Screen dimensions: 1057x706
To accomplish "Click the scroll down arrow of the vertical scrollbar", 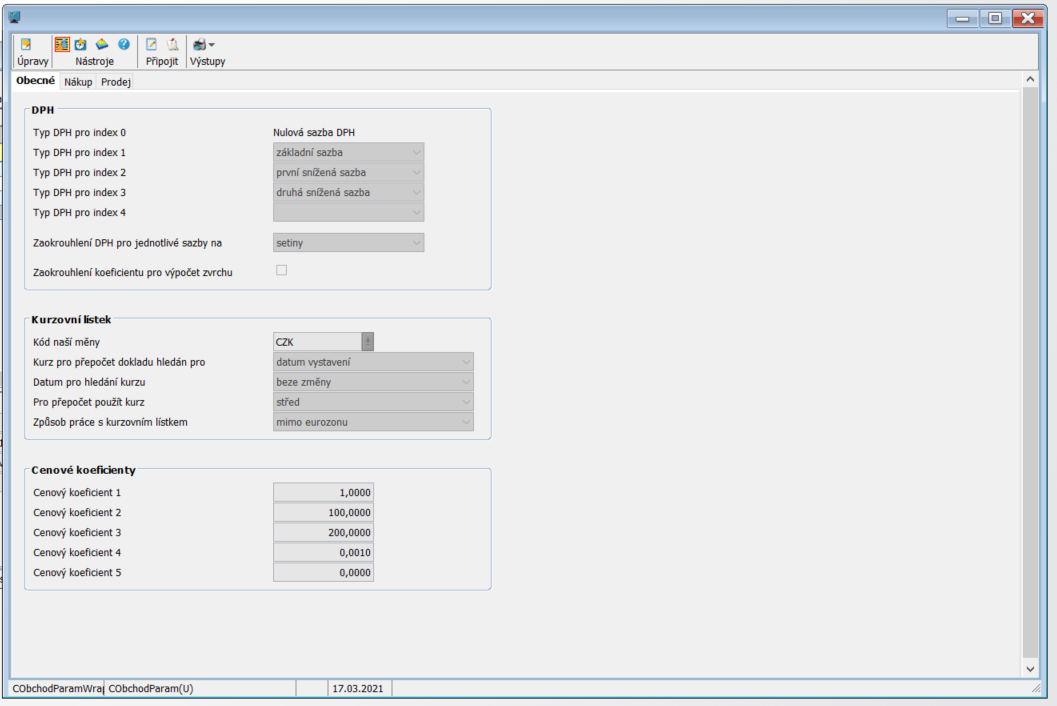I will [1031, 668].
